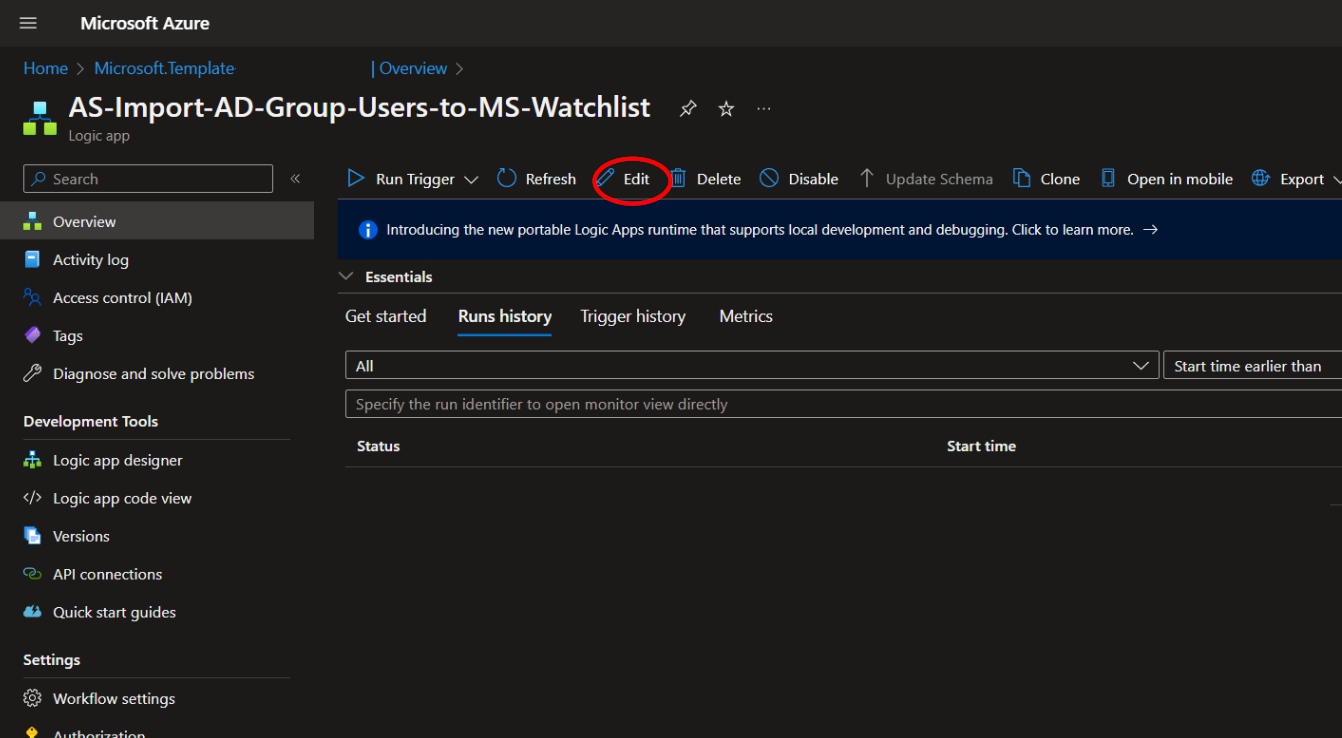Click the Activity log icon
This screenshot has width=1342, height=738.
[x=33, y=260]
